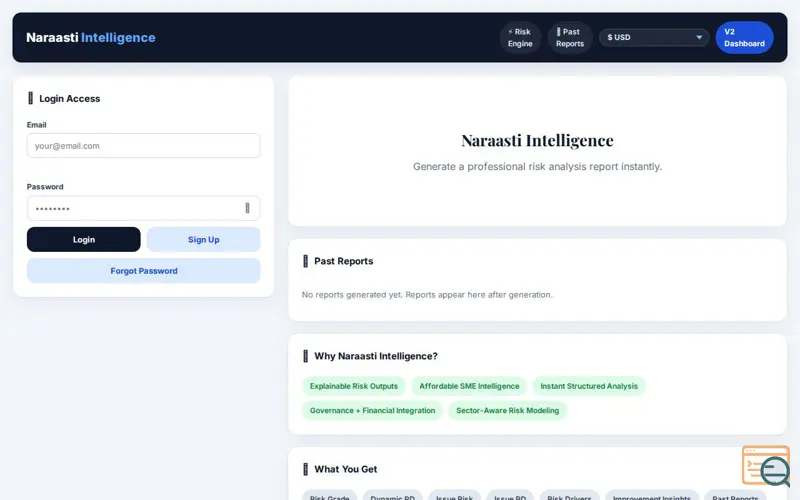
Task: Select the Affordable SME Intelligence tag
Action: [x=469, y=386]
